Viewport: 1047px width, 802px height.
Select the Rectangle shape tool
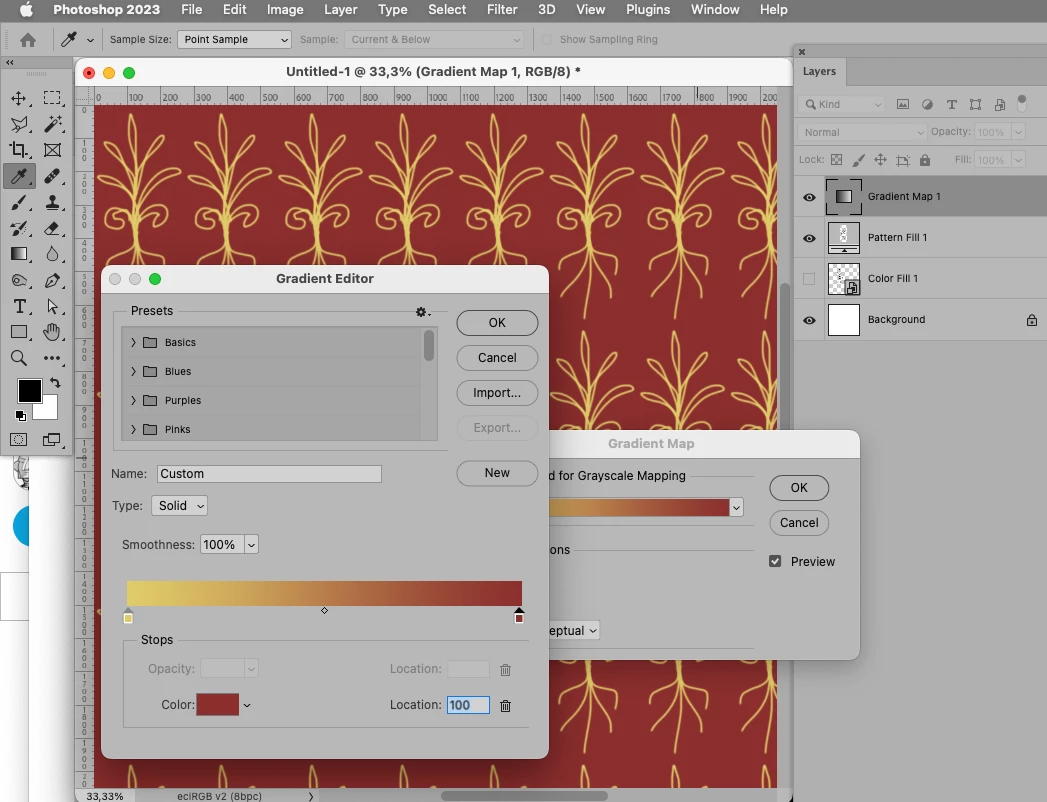[19, 332]
